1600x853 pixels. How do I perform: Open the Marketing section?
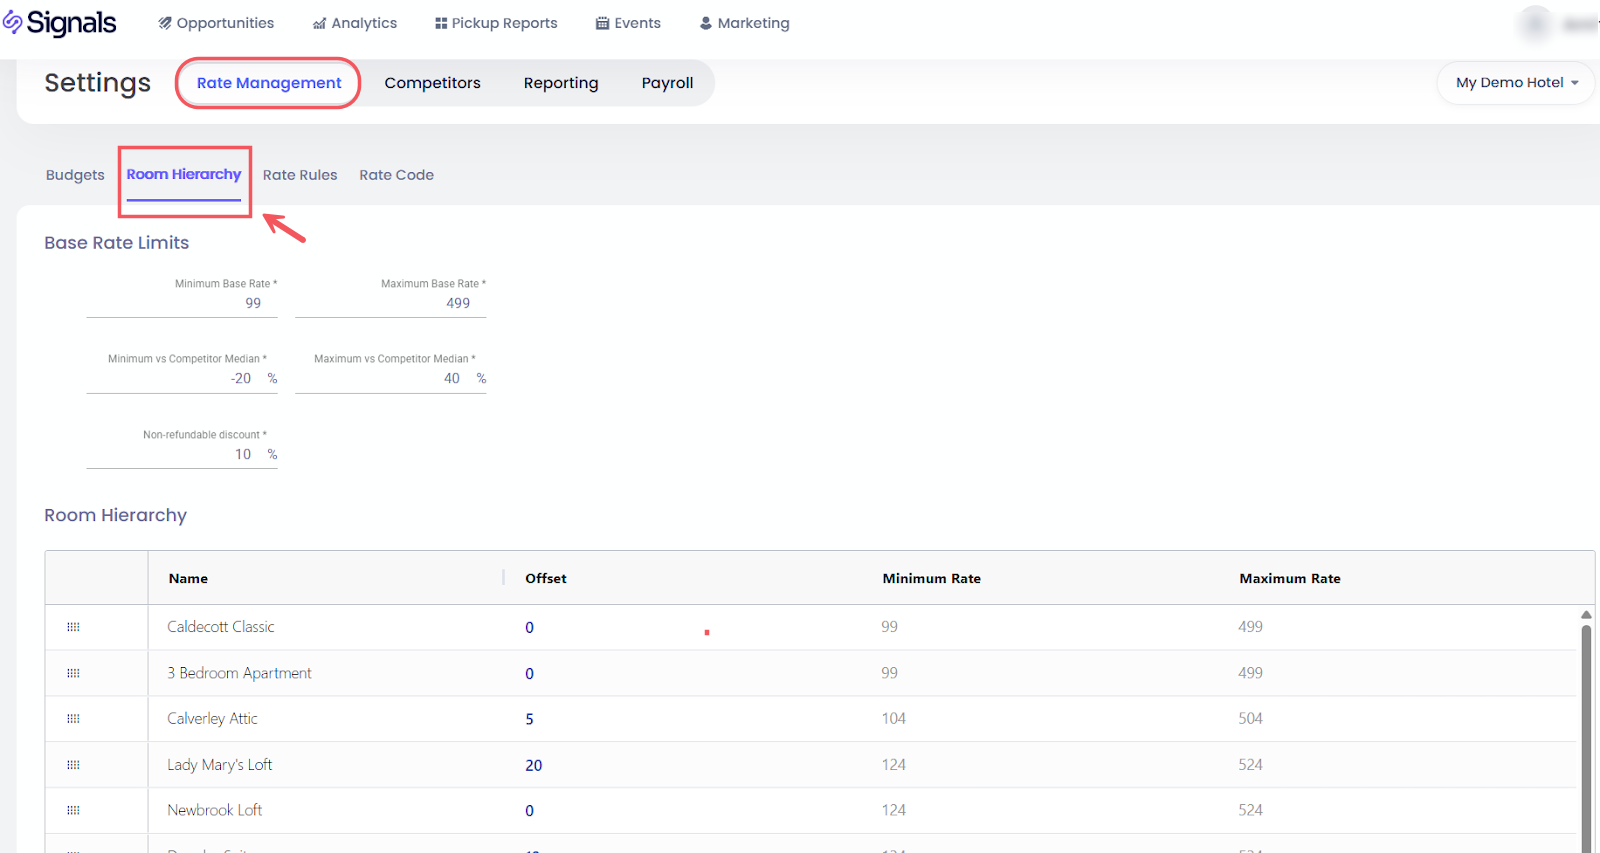click(744, 23)
